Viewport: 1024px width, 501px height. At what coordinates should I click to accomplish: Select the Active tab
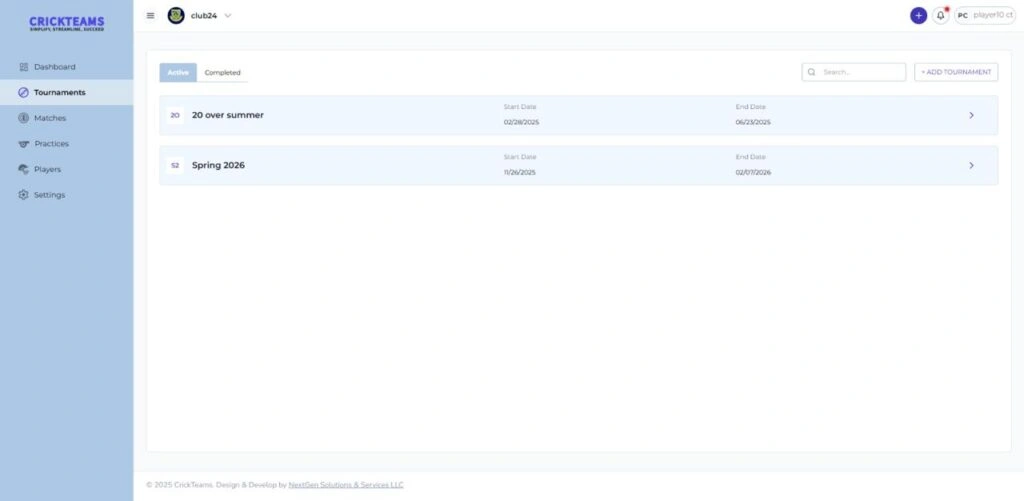click(178, 73)
